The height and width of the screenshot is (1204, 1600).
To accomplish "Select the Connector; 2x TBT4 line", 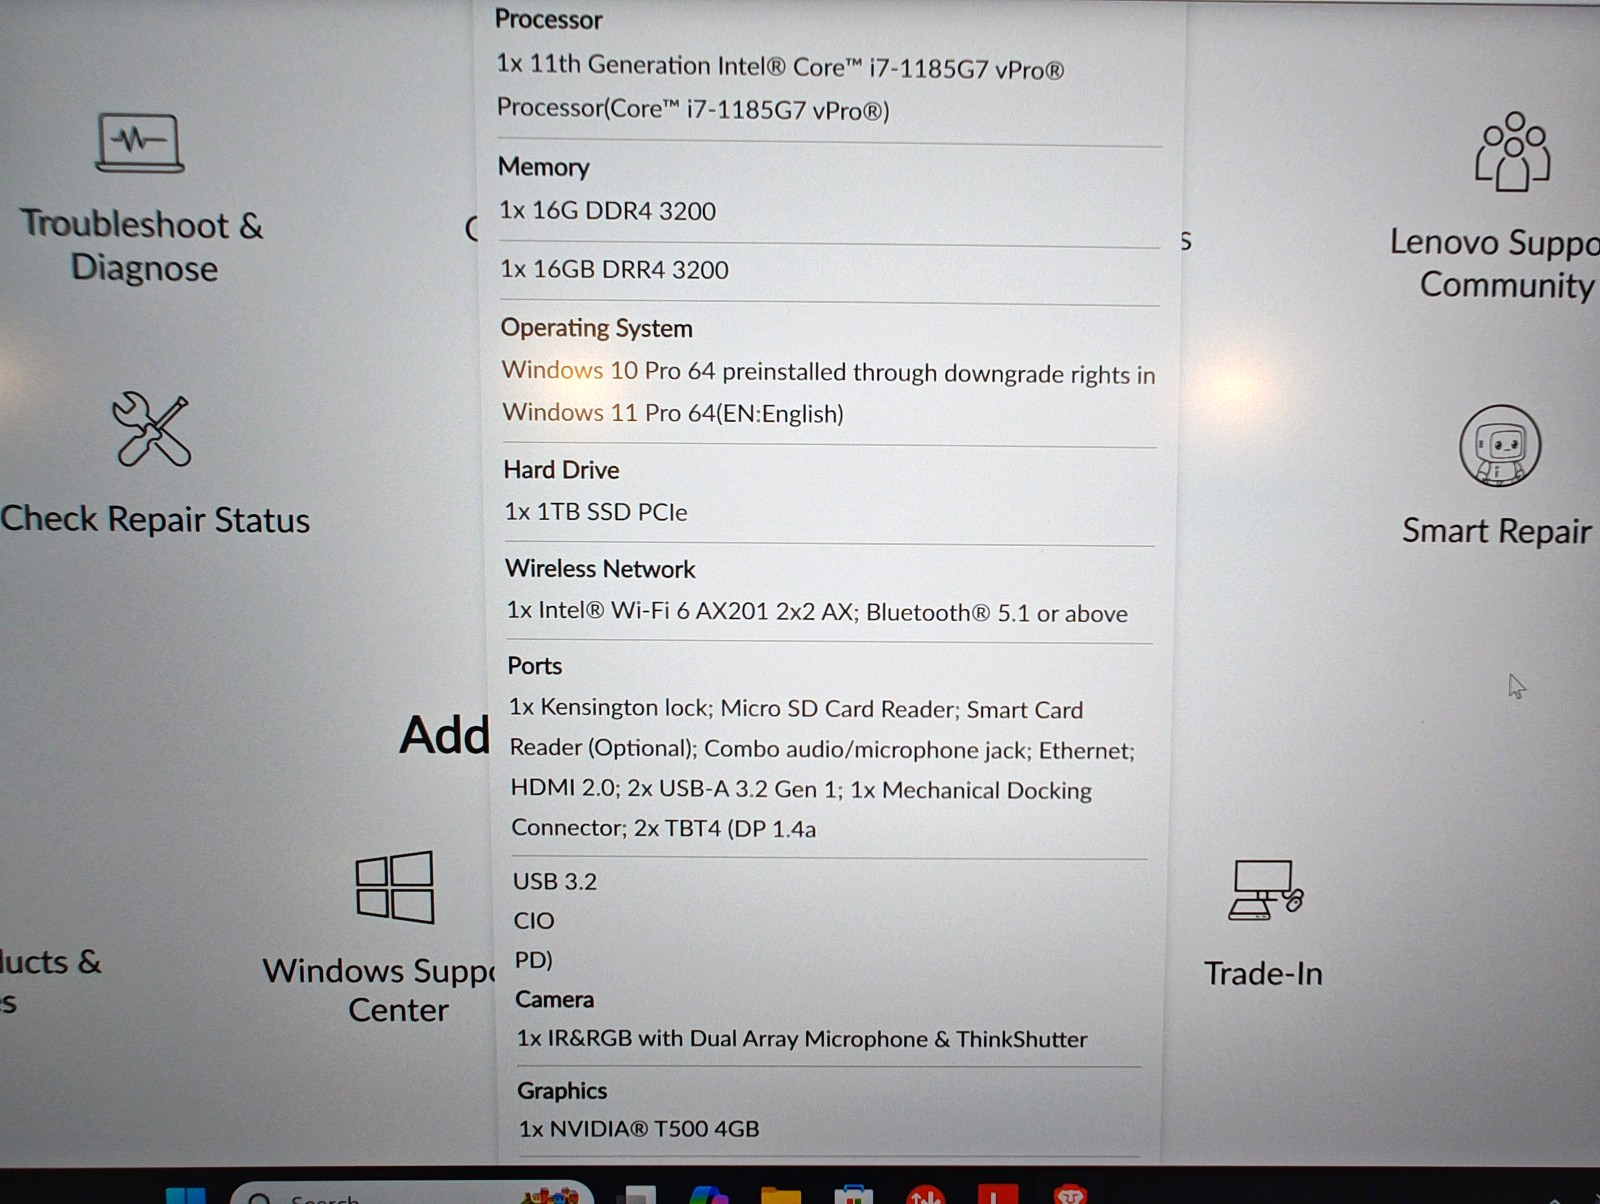I will 663,828.
